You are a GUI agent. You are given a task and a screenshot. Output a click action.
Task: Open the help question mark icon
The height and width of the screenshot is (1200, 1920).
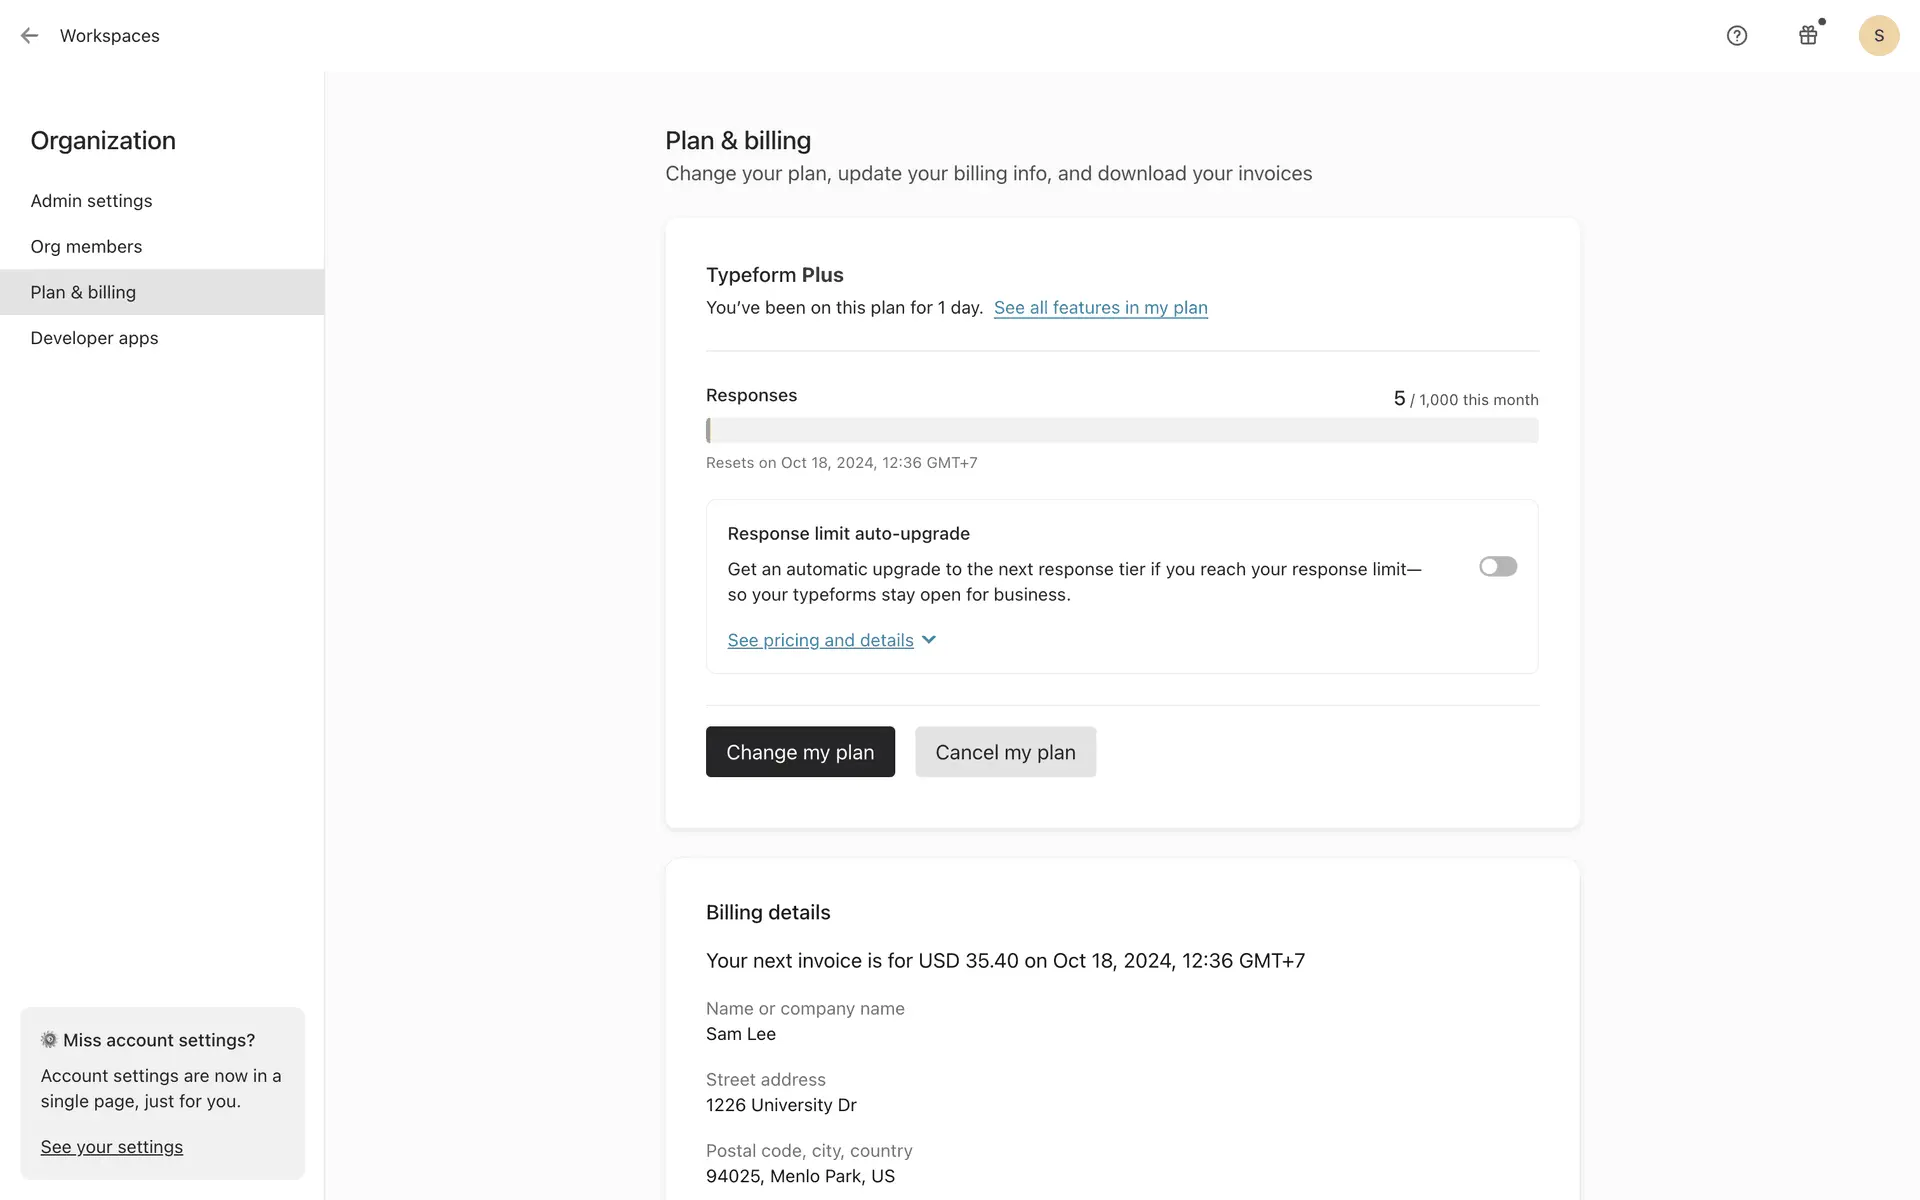[1737, 36]
